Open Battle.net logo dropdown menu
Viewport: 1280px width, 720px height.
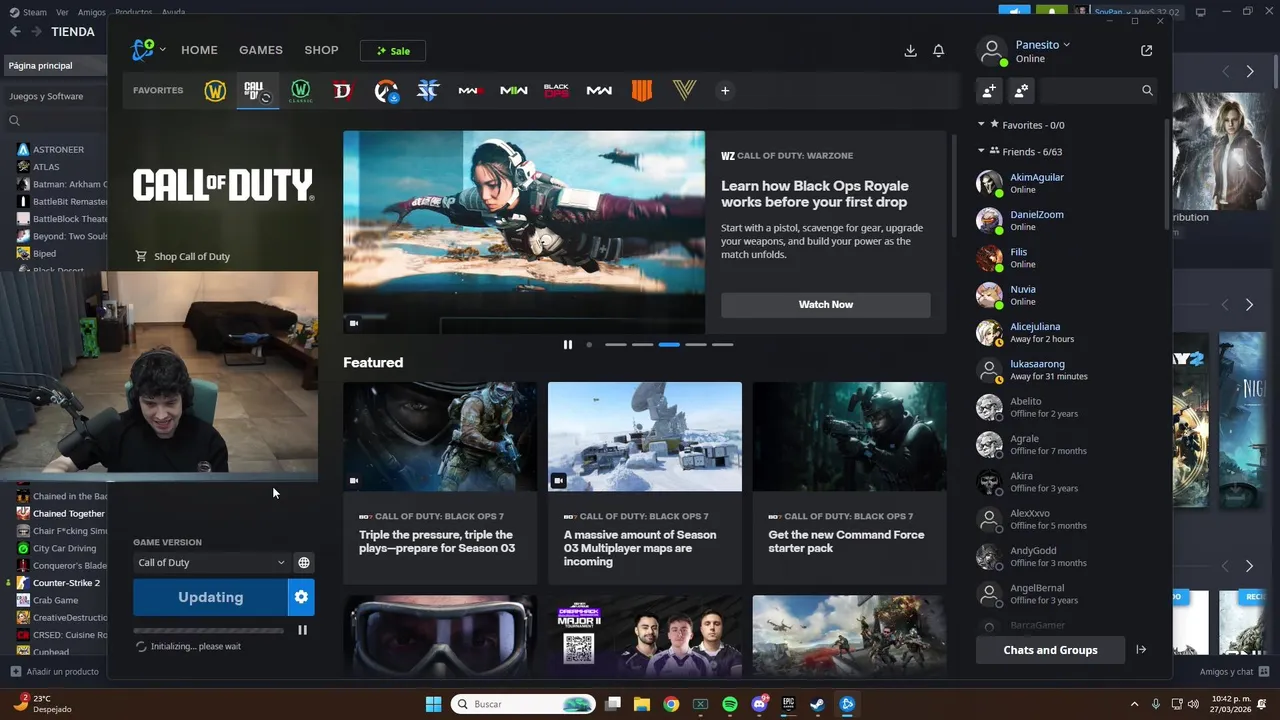click(x=148, y=50)
